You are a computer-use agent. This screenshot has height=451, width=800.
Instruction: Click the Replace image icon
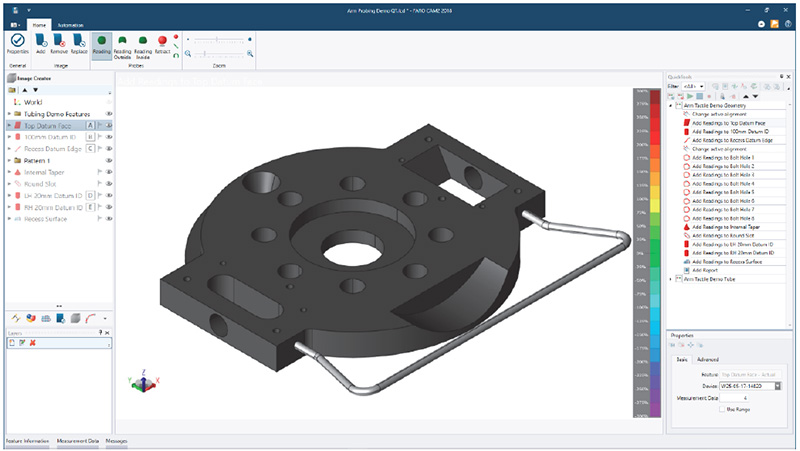[x=81, y=42]
